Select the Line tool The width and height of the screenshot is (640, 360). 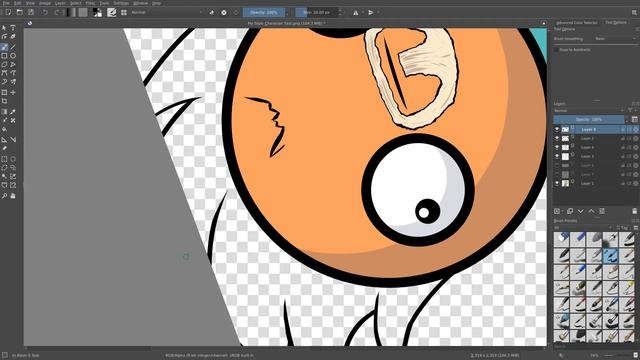(13, 47)
